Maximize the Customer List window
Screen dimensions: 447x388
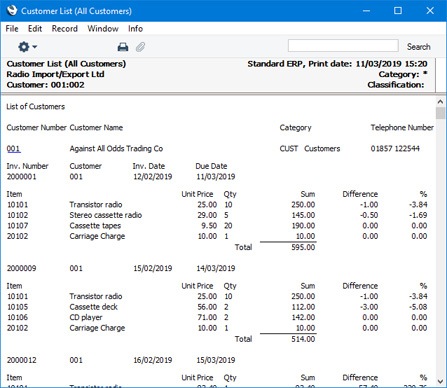(x=398, y=11)
